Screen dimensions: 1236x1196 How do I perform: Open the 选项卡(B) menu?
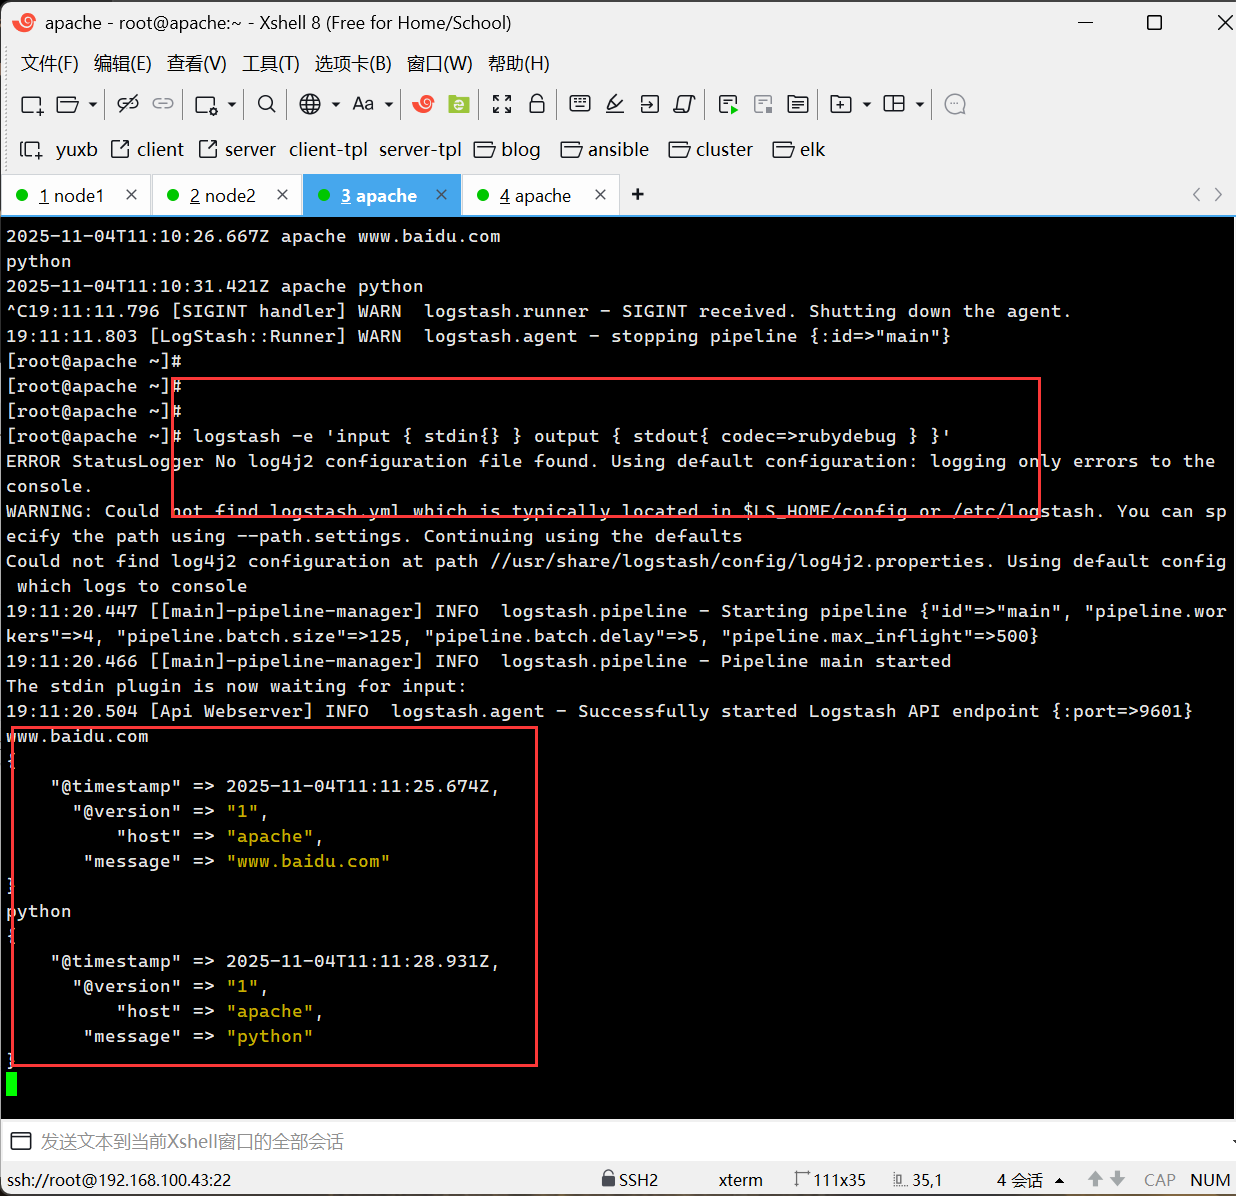click(x=353, y=64)
